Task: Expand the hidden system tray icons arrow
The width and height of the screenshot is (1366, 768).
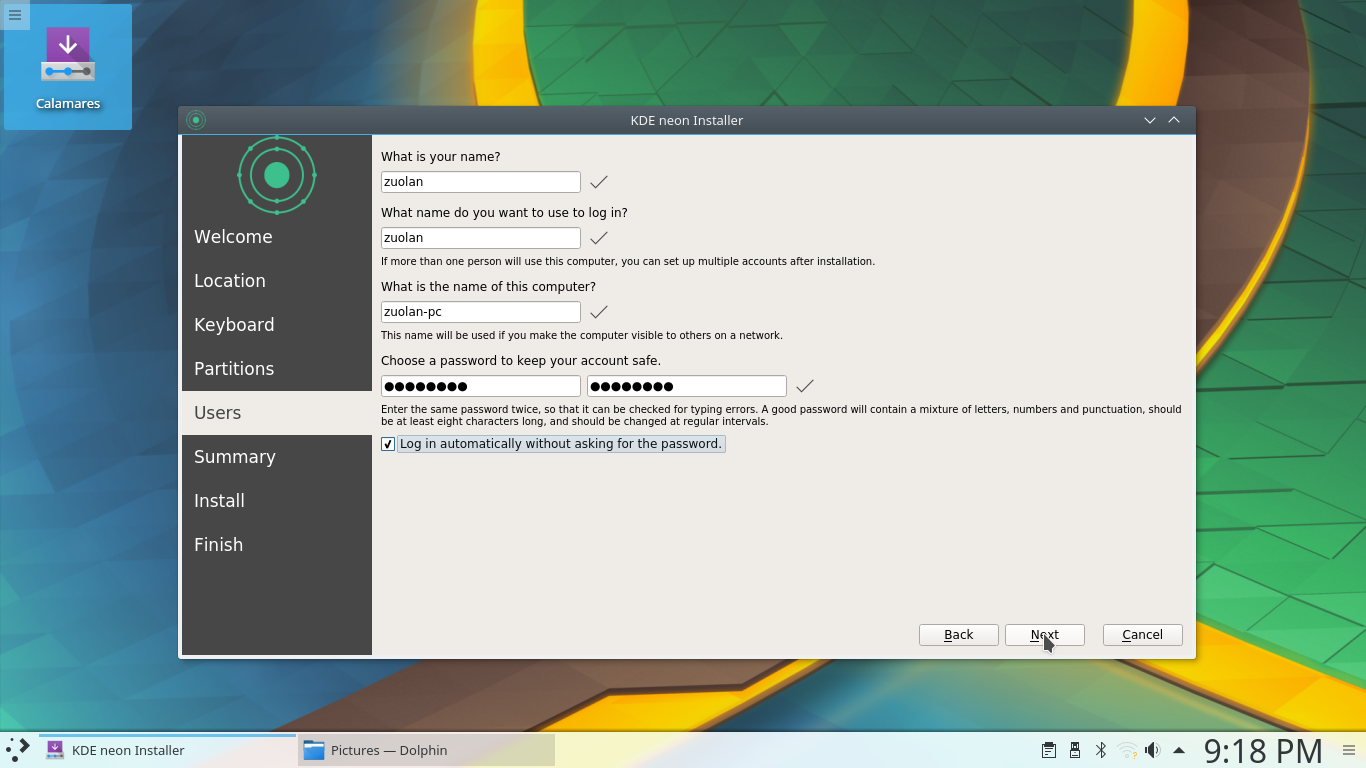Action: click(1179, 750)
